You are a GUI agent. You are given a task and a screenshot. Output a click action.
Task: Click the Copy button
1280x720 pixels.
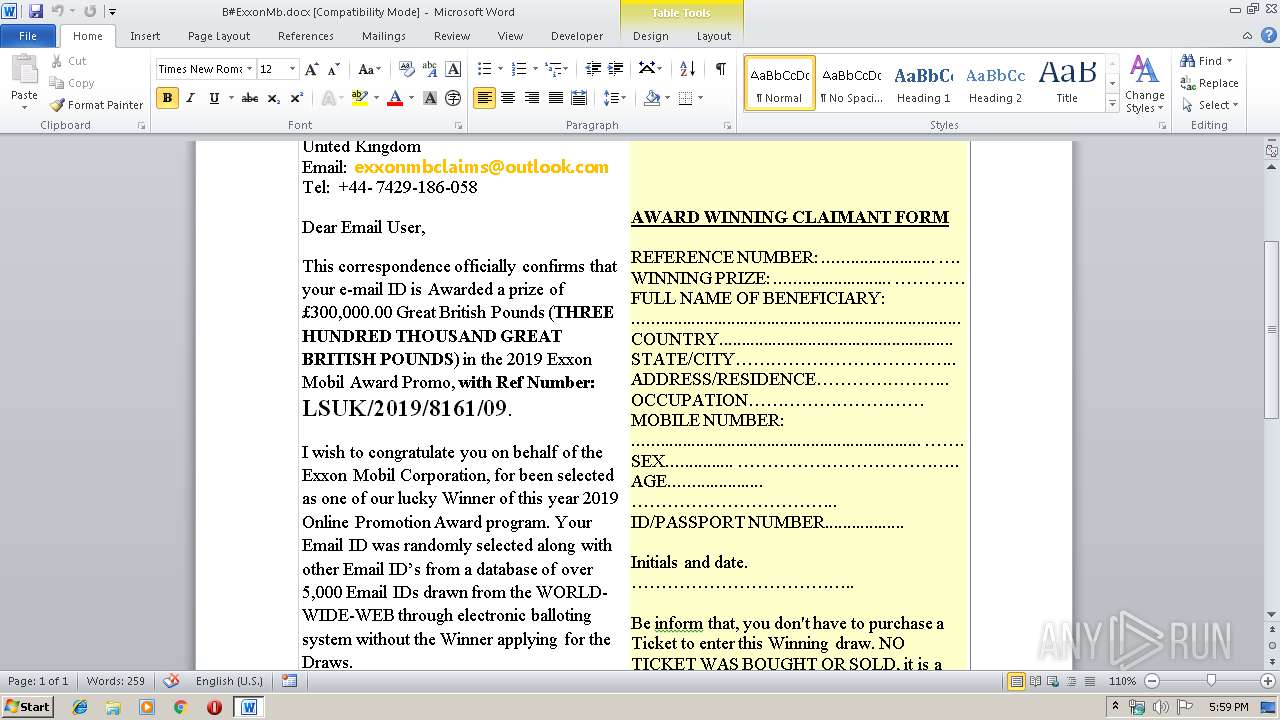coord(72,83)
